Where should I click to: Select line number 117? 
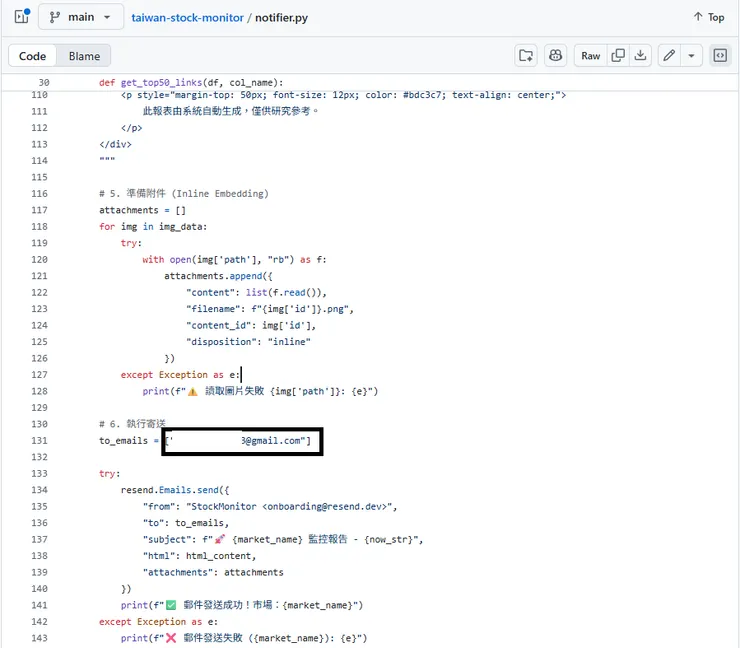[39, 210]
